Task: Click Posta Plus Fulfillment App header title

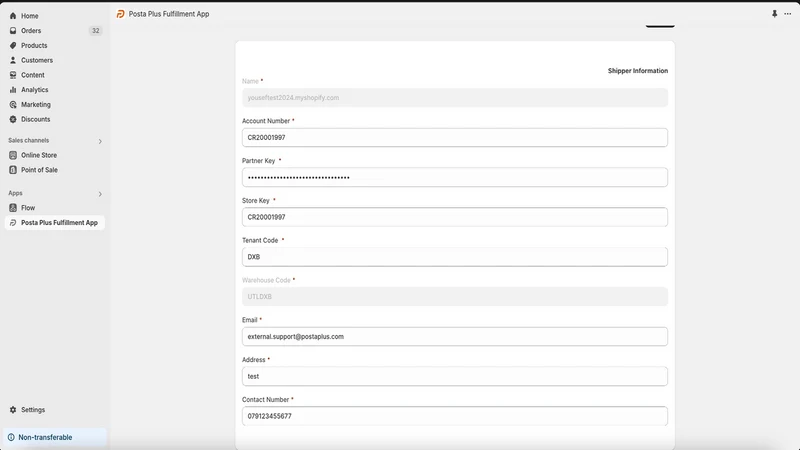Action: pyautogui.click(x=169, y=14)
